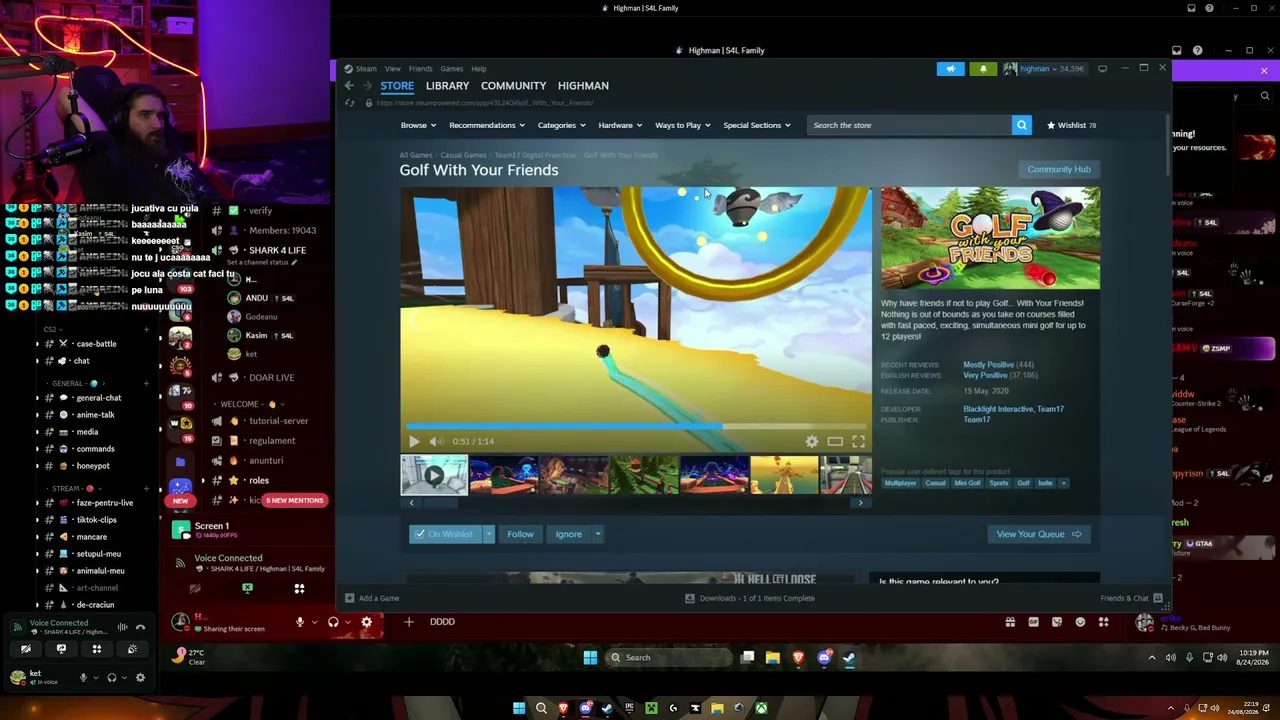Open the Ignore options arrow
This screenshot has width=1280, height=720.
click(597, 534)
